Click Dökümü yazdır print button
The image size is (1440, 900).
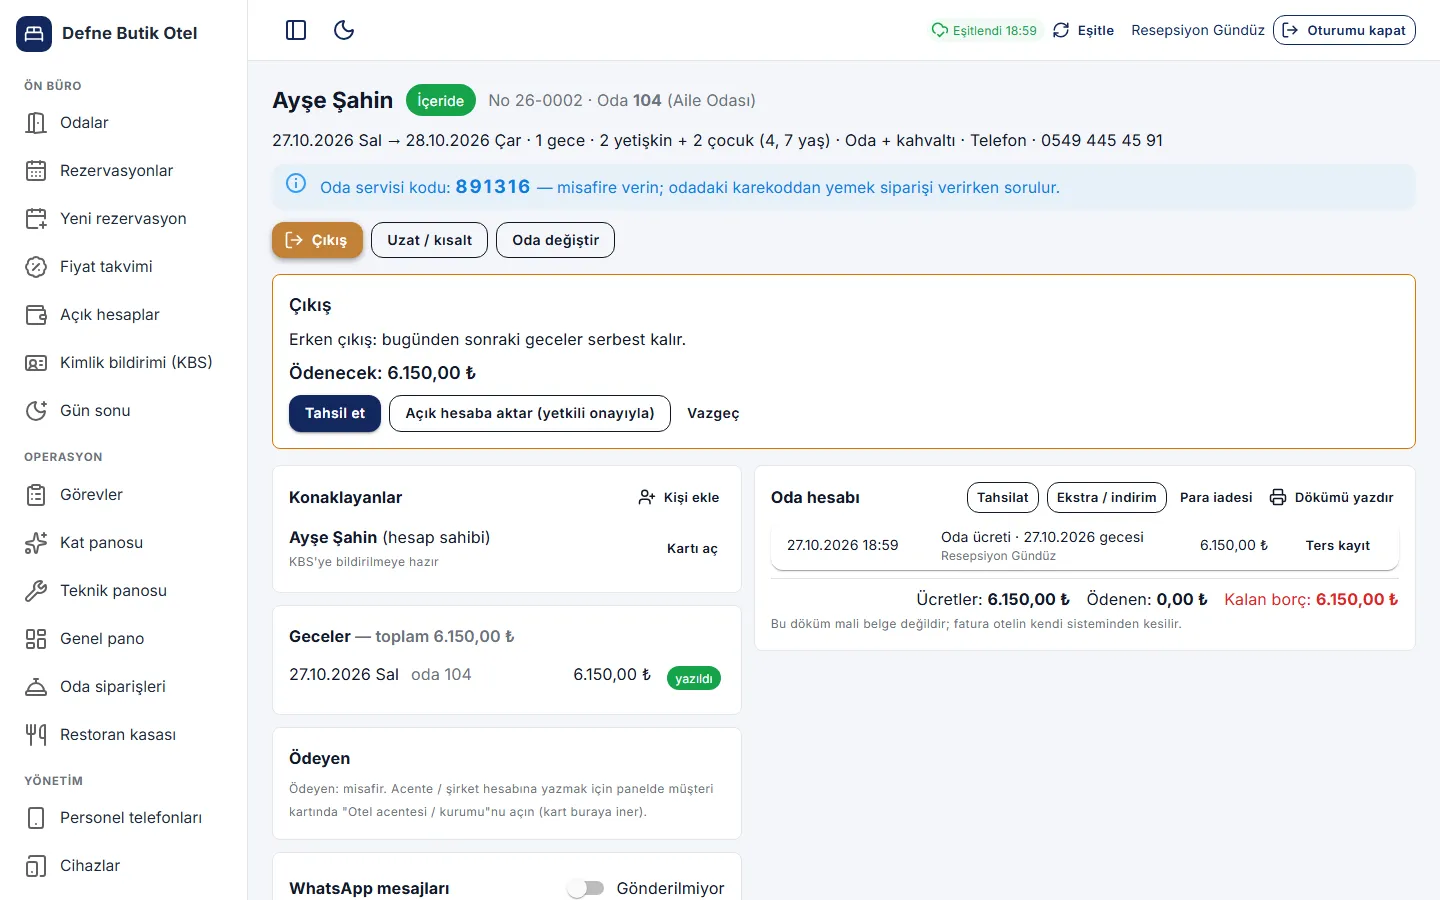1331,497
